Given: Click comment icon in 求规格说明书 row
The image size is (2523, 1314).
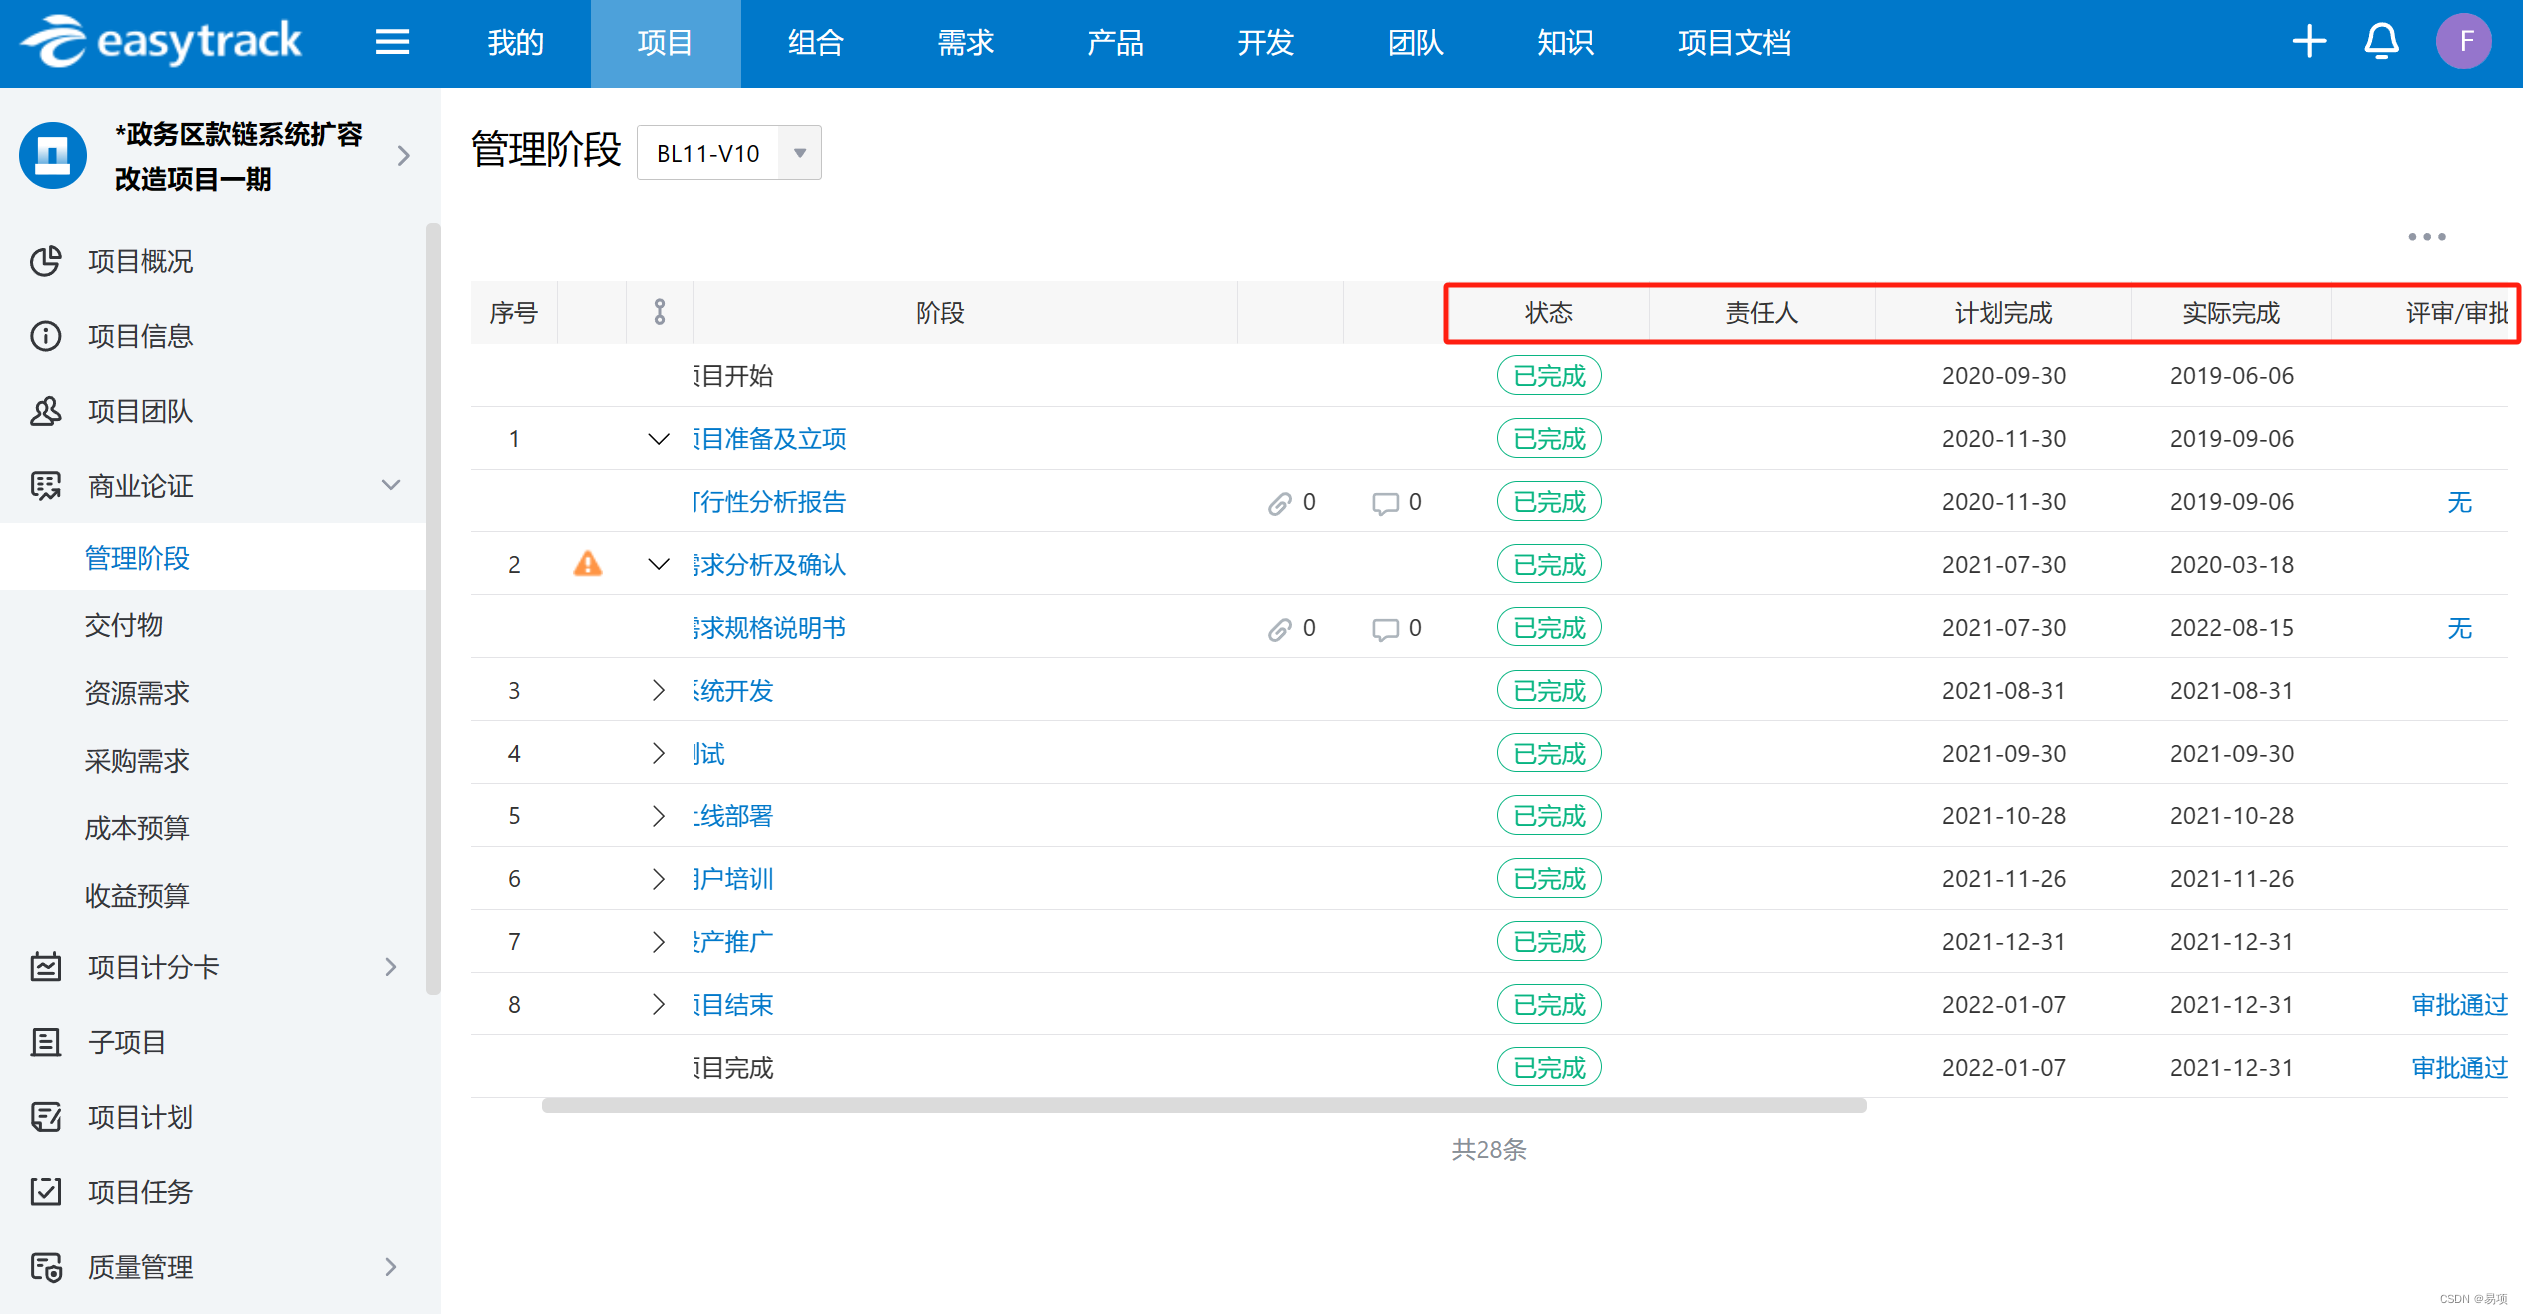Looking at the screenshot, I should (x=1385, y=629).
